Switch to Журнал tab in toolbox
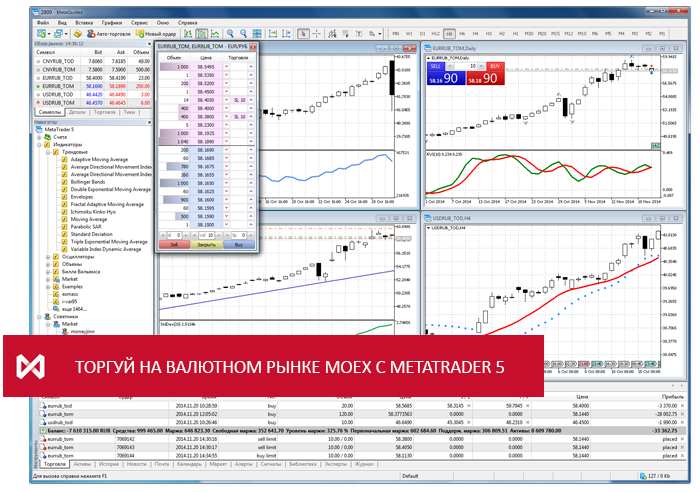This screenshot has width=700, height=492. click(364, 464)
